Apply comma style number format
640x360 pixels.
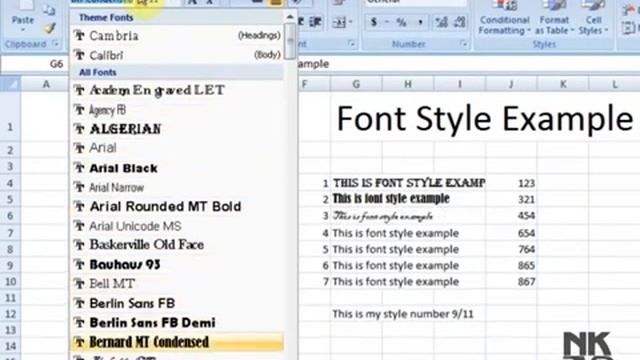tap(420, 22)
